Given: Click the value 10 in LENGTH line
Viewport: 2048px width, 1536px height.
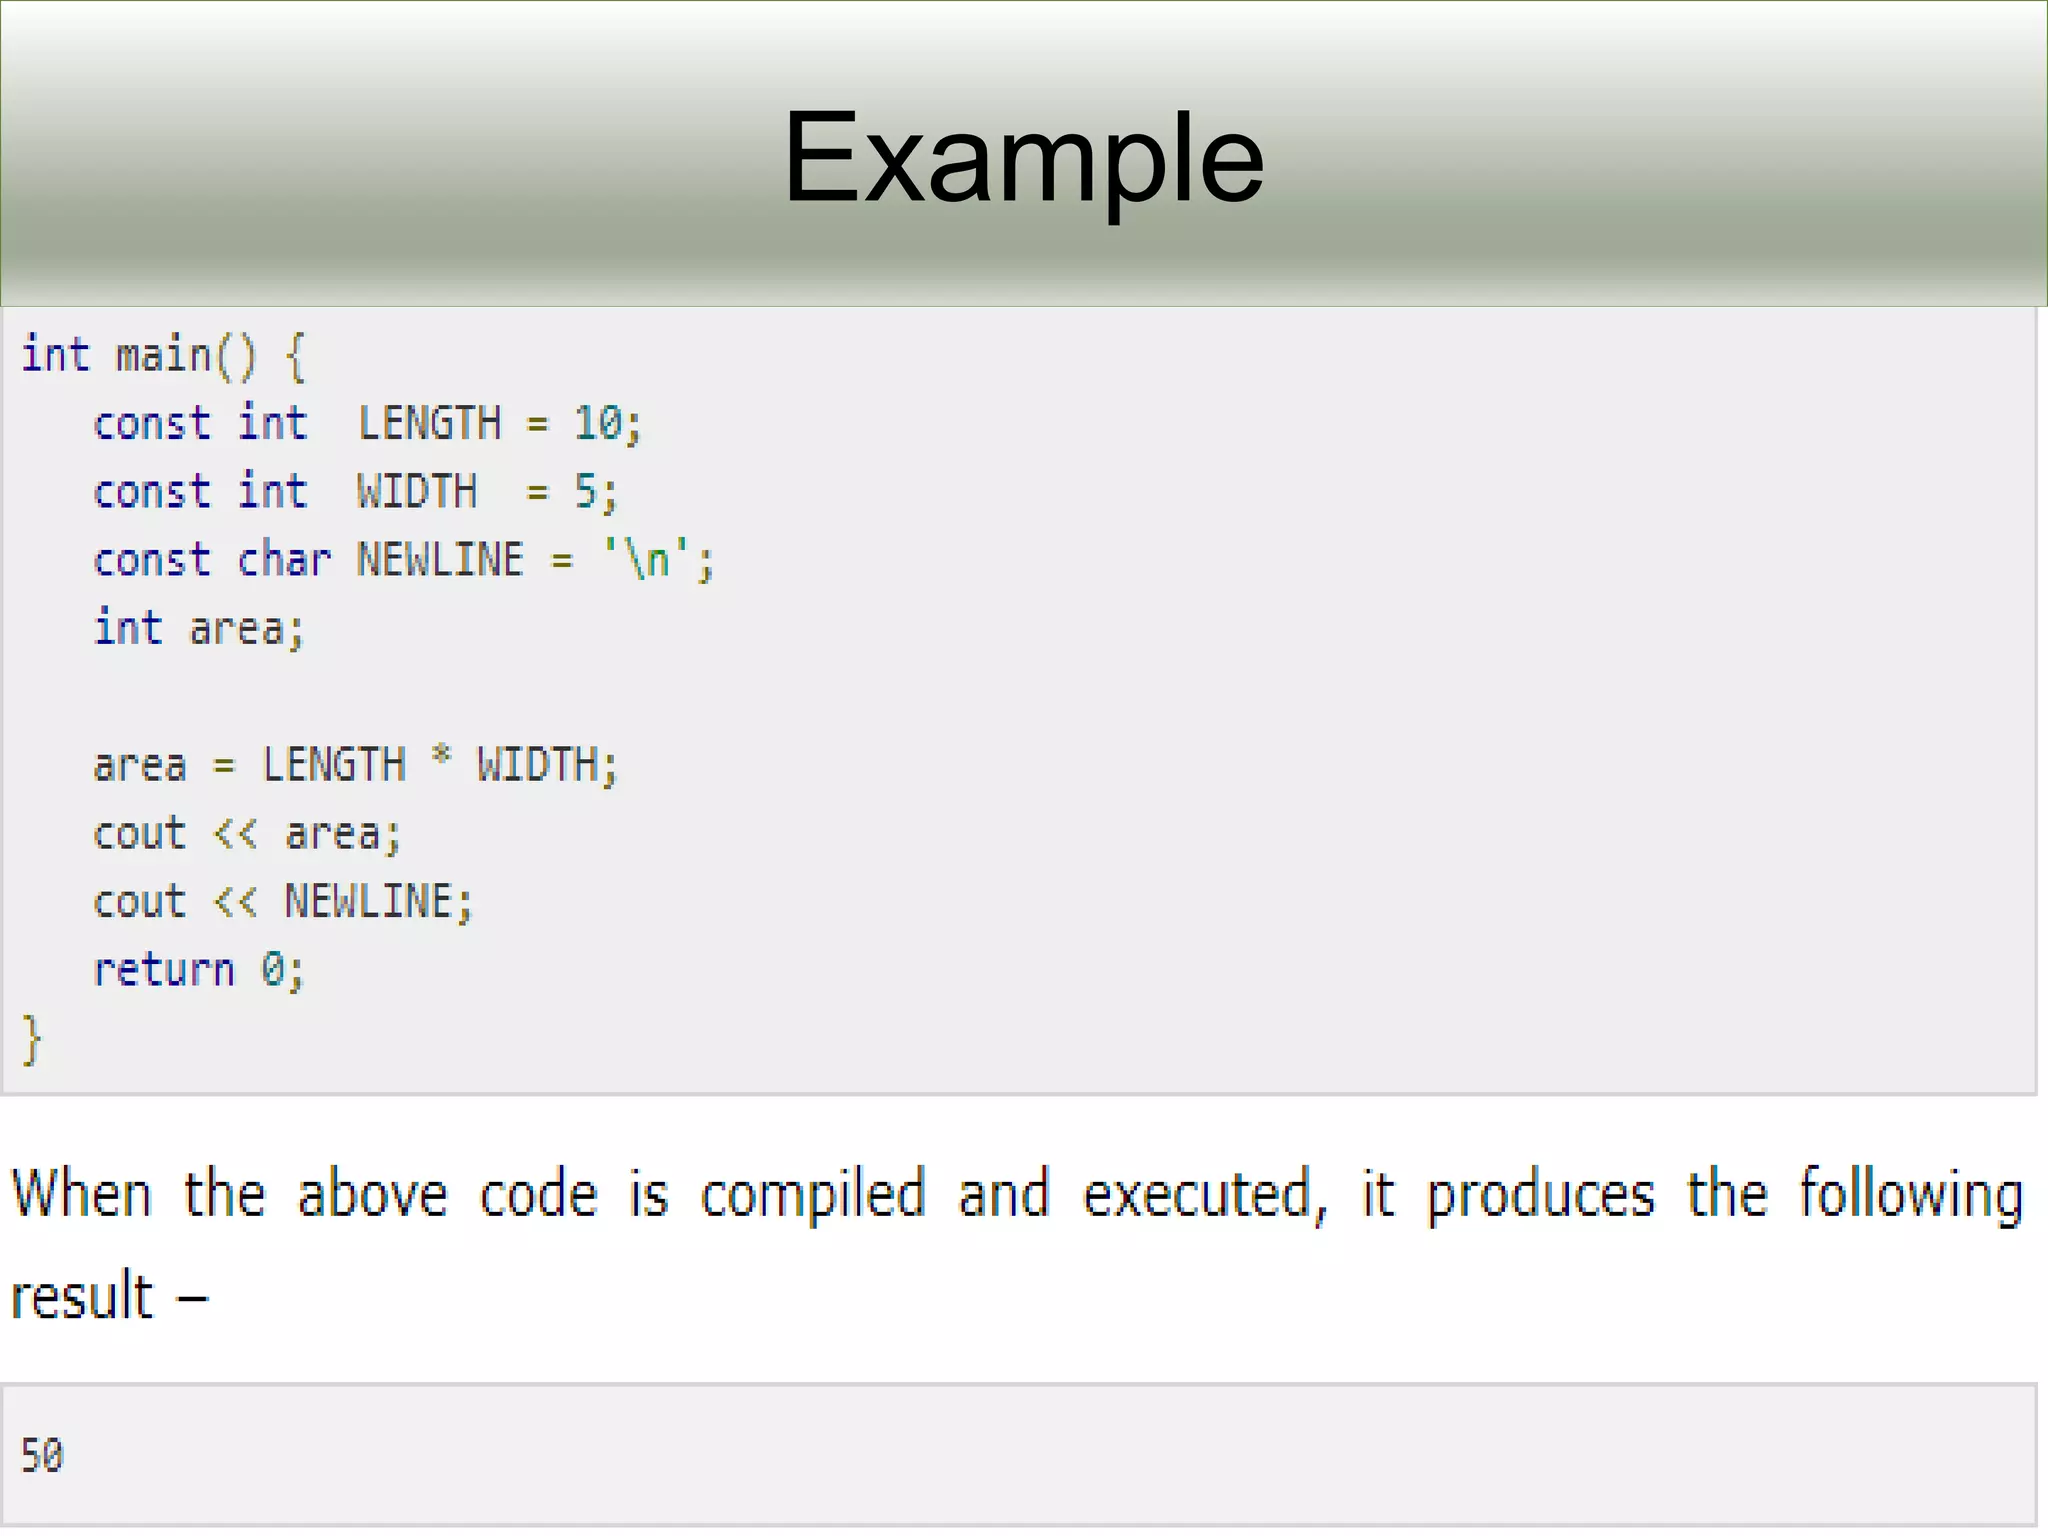Looking at the screenshot, I should tap(598, 424).
